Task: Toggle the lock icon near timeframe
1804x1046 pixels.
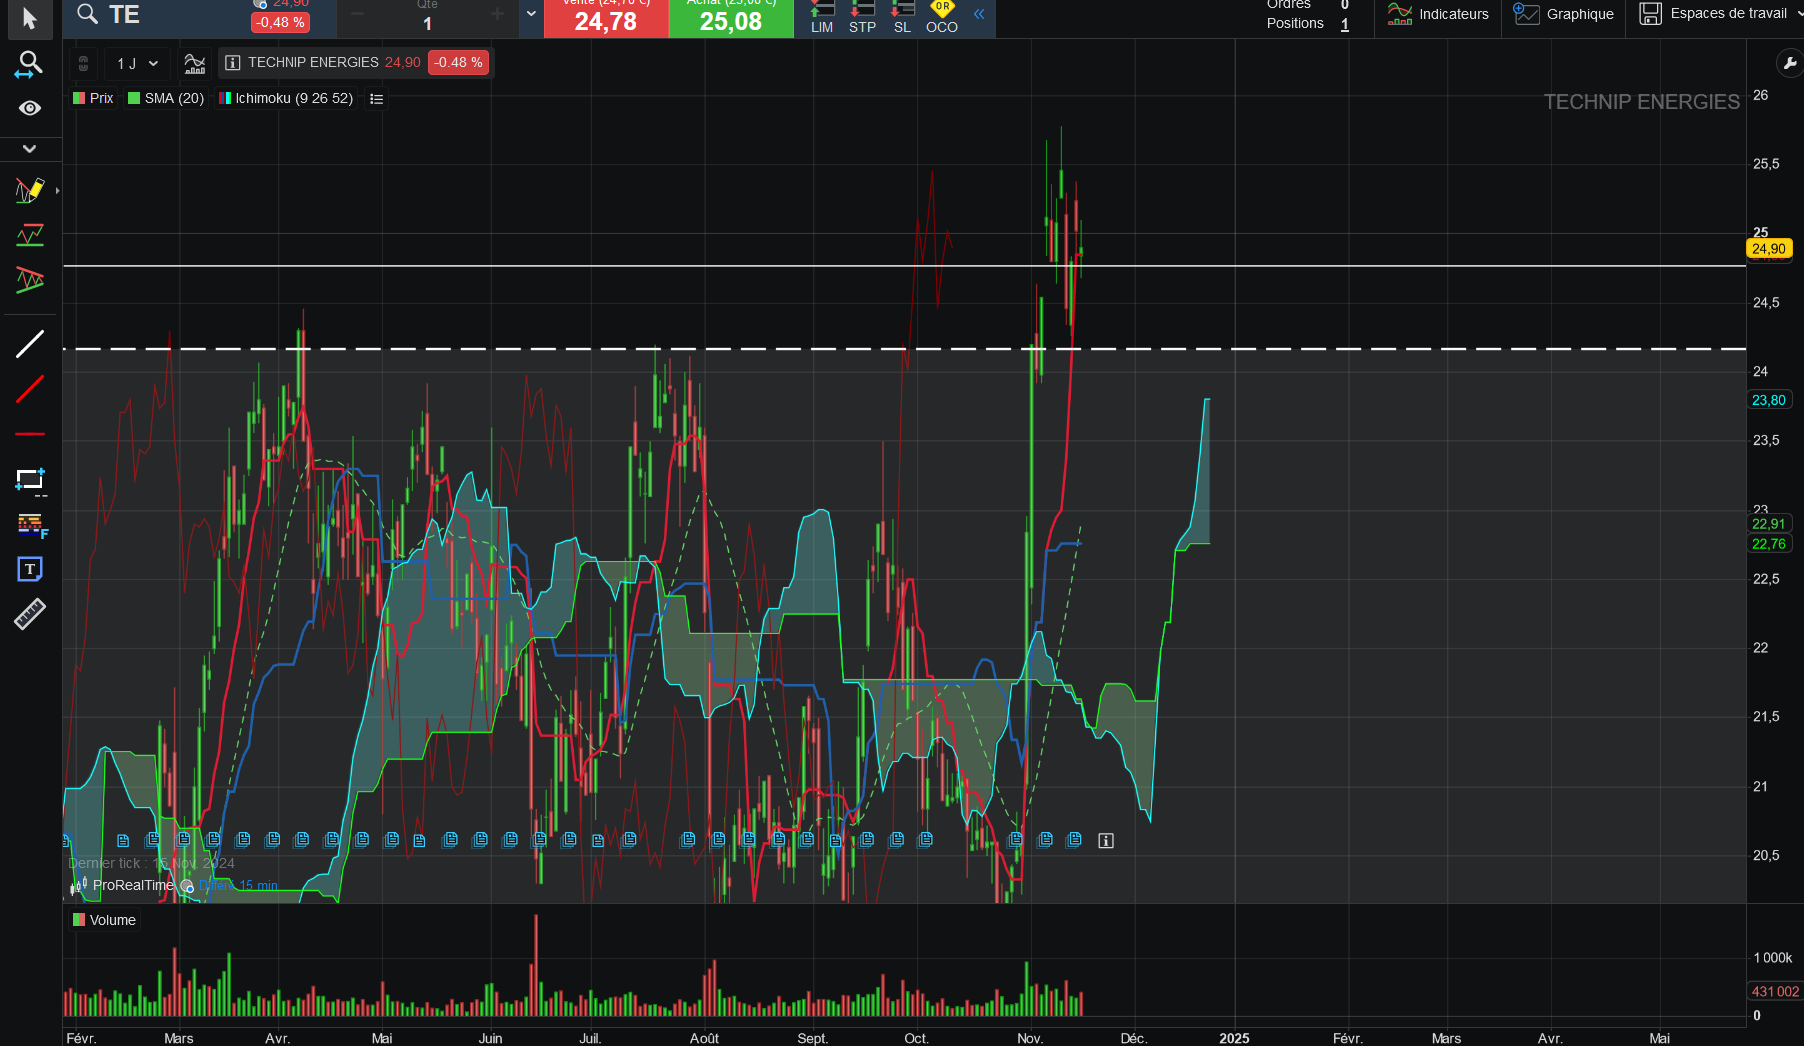Action: tap(84, 64)
